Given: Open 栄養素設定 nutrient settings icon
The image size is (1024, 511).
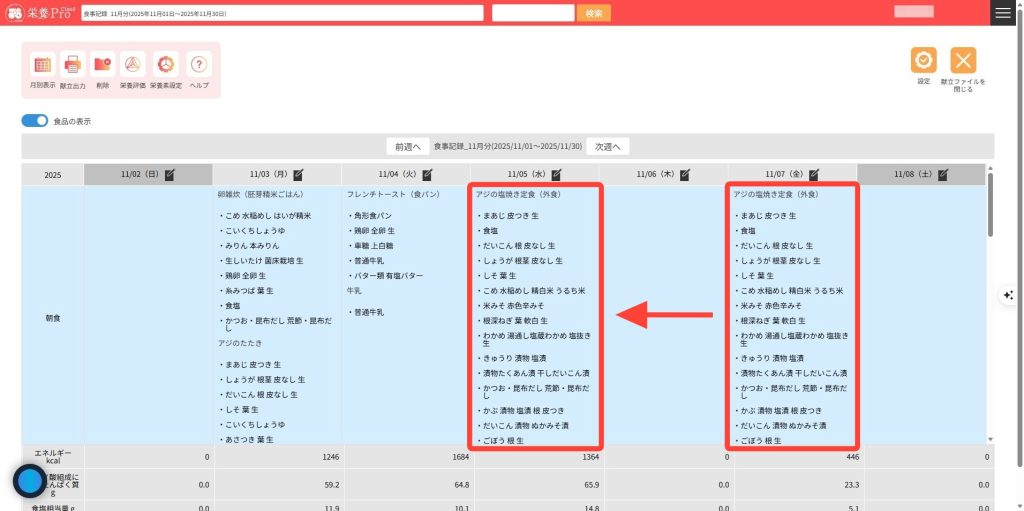Looking at the screenshot, I should click(166, 65).
